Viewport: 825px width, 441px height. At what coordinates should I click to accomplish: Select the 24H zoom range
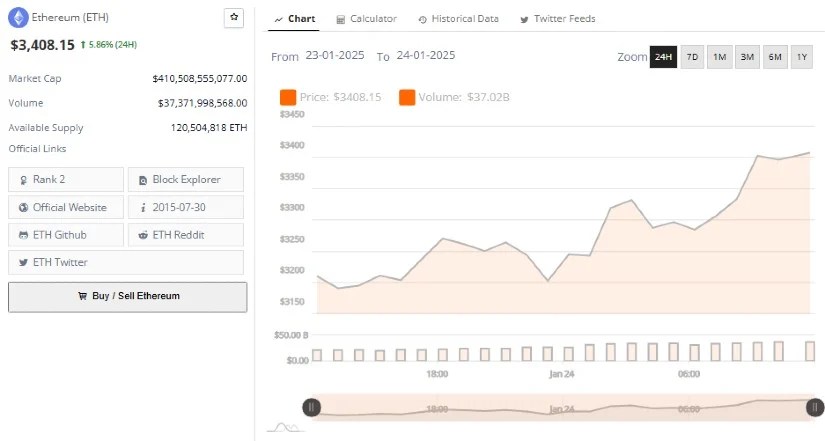(662, 57)
